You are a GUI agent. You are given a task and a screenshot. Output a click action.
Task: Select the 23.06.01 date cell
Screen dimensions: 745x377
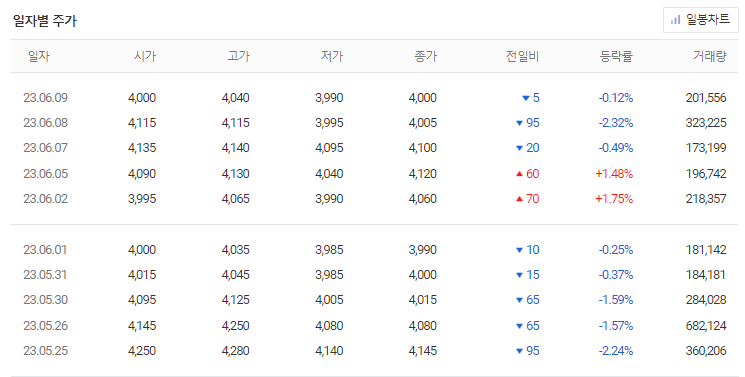pos(45,250)
